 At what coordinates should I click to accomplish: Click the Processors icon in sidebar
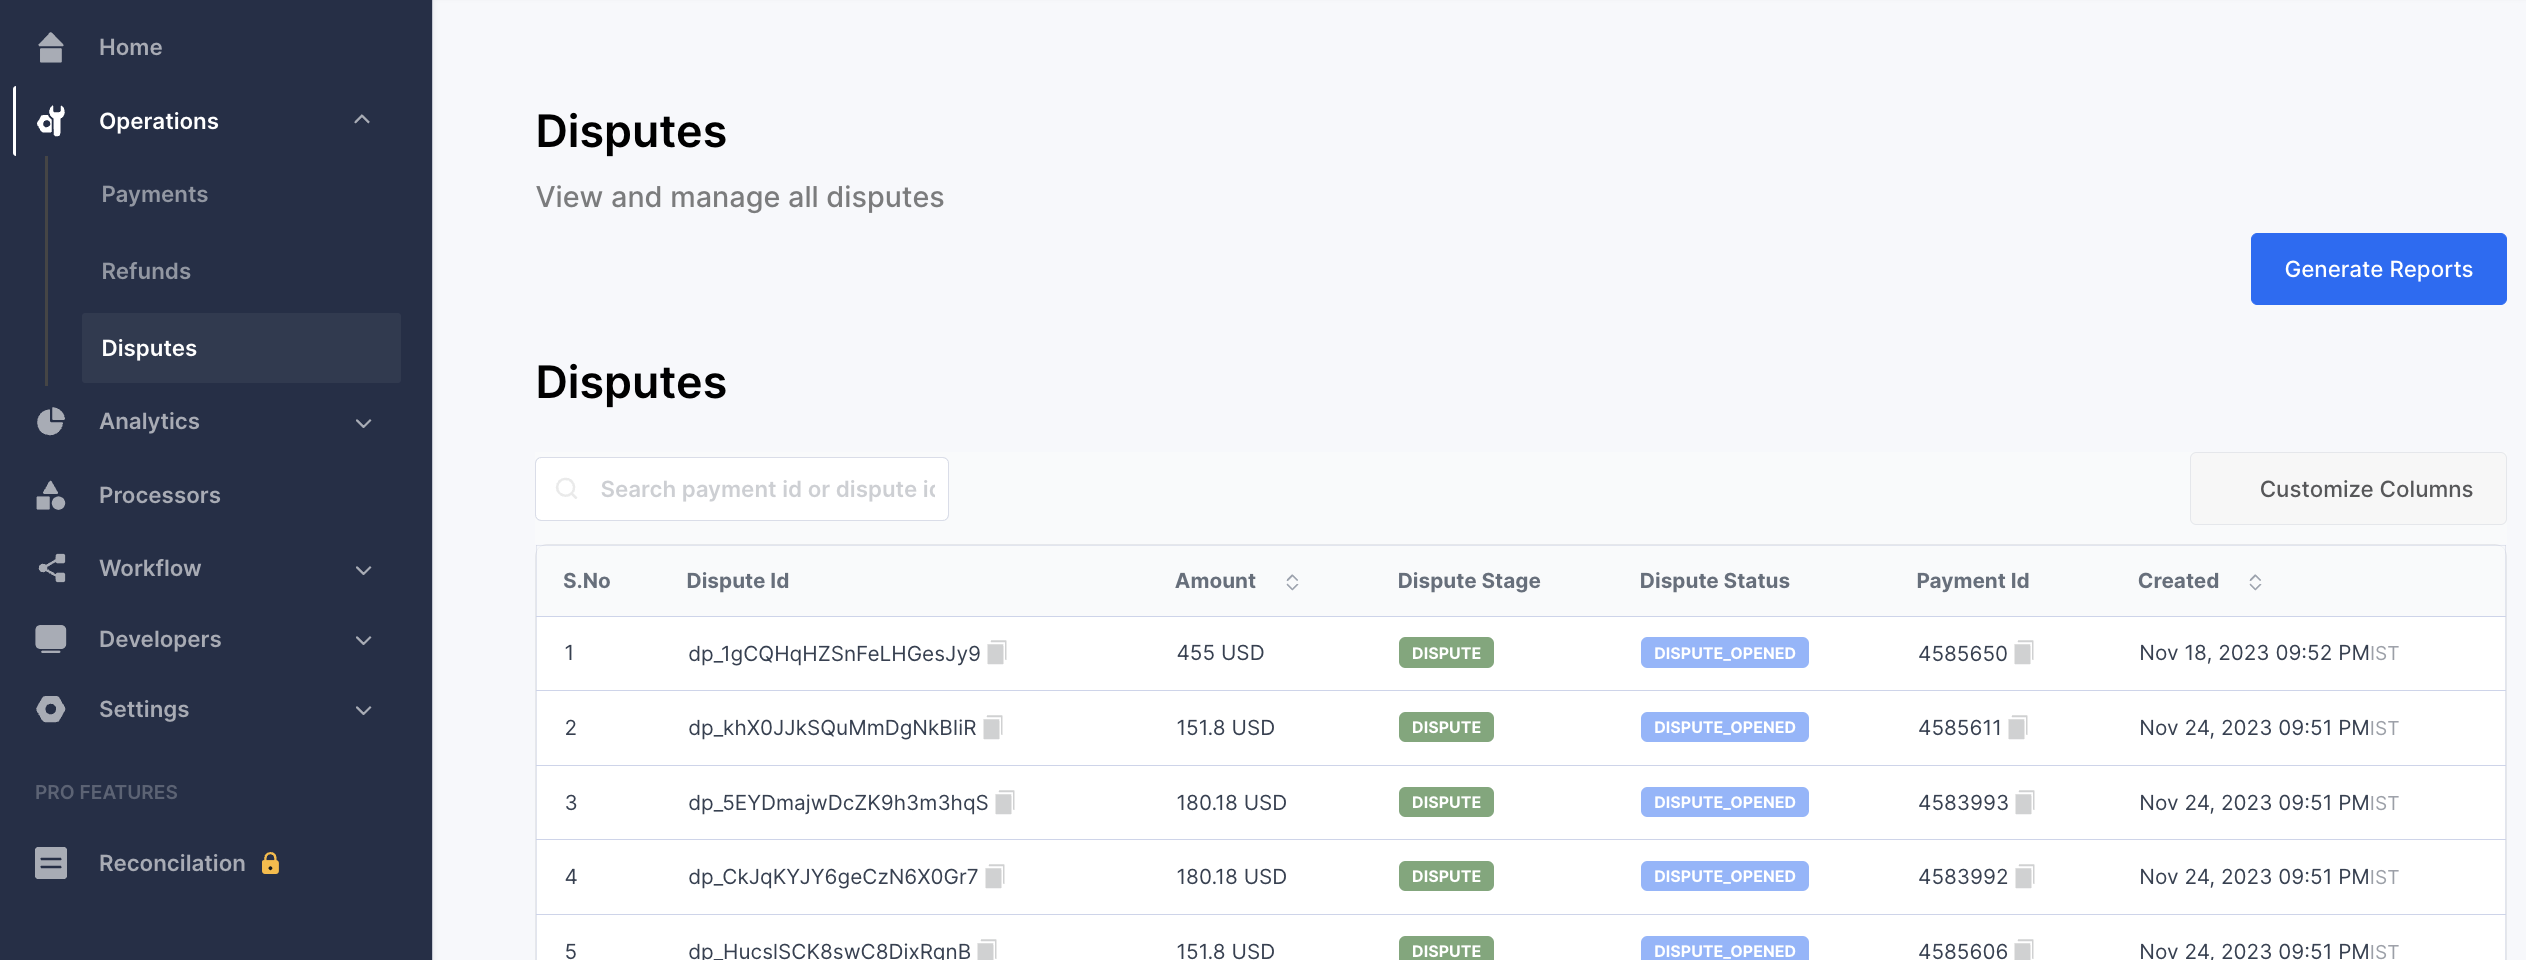pos(50,496)
